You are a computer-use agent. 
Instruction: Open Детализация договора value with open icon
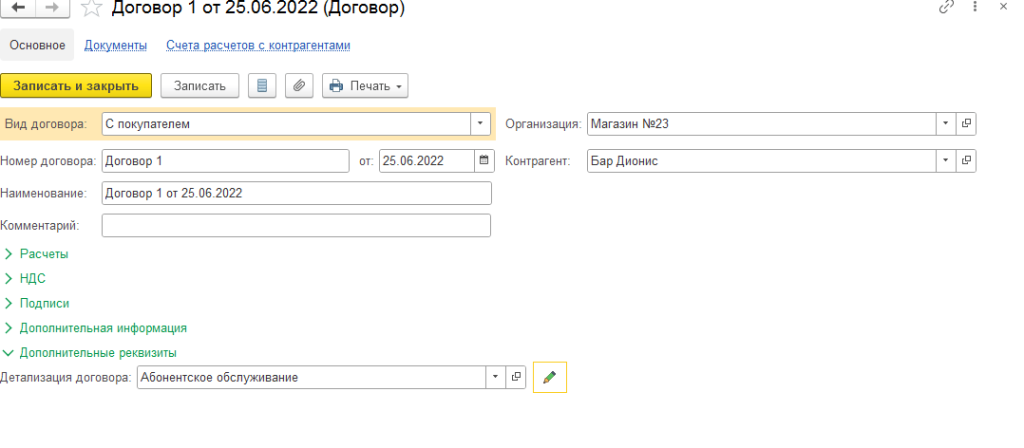[x=516, y=377]
